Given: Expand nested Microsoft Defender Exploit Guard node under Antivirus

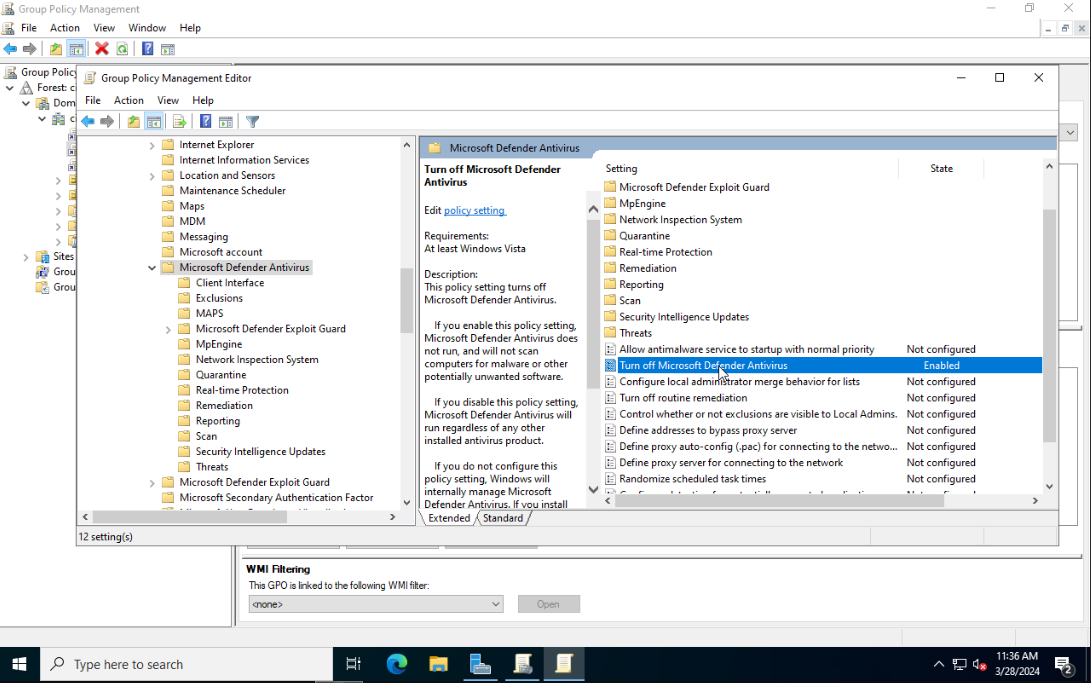Looking at the screenshot, I should pyautogui.click(x=168, y=330).
